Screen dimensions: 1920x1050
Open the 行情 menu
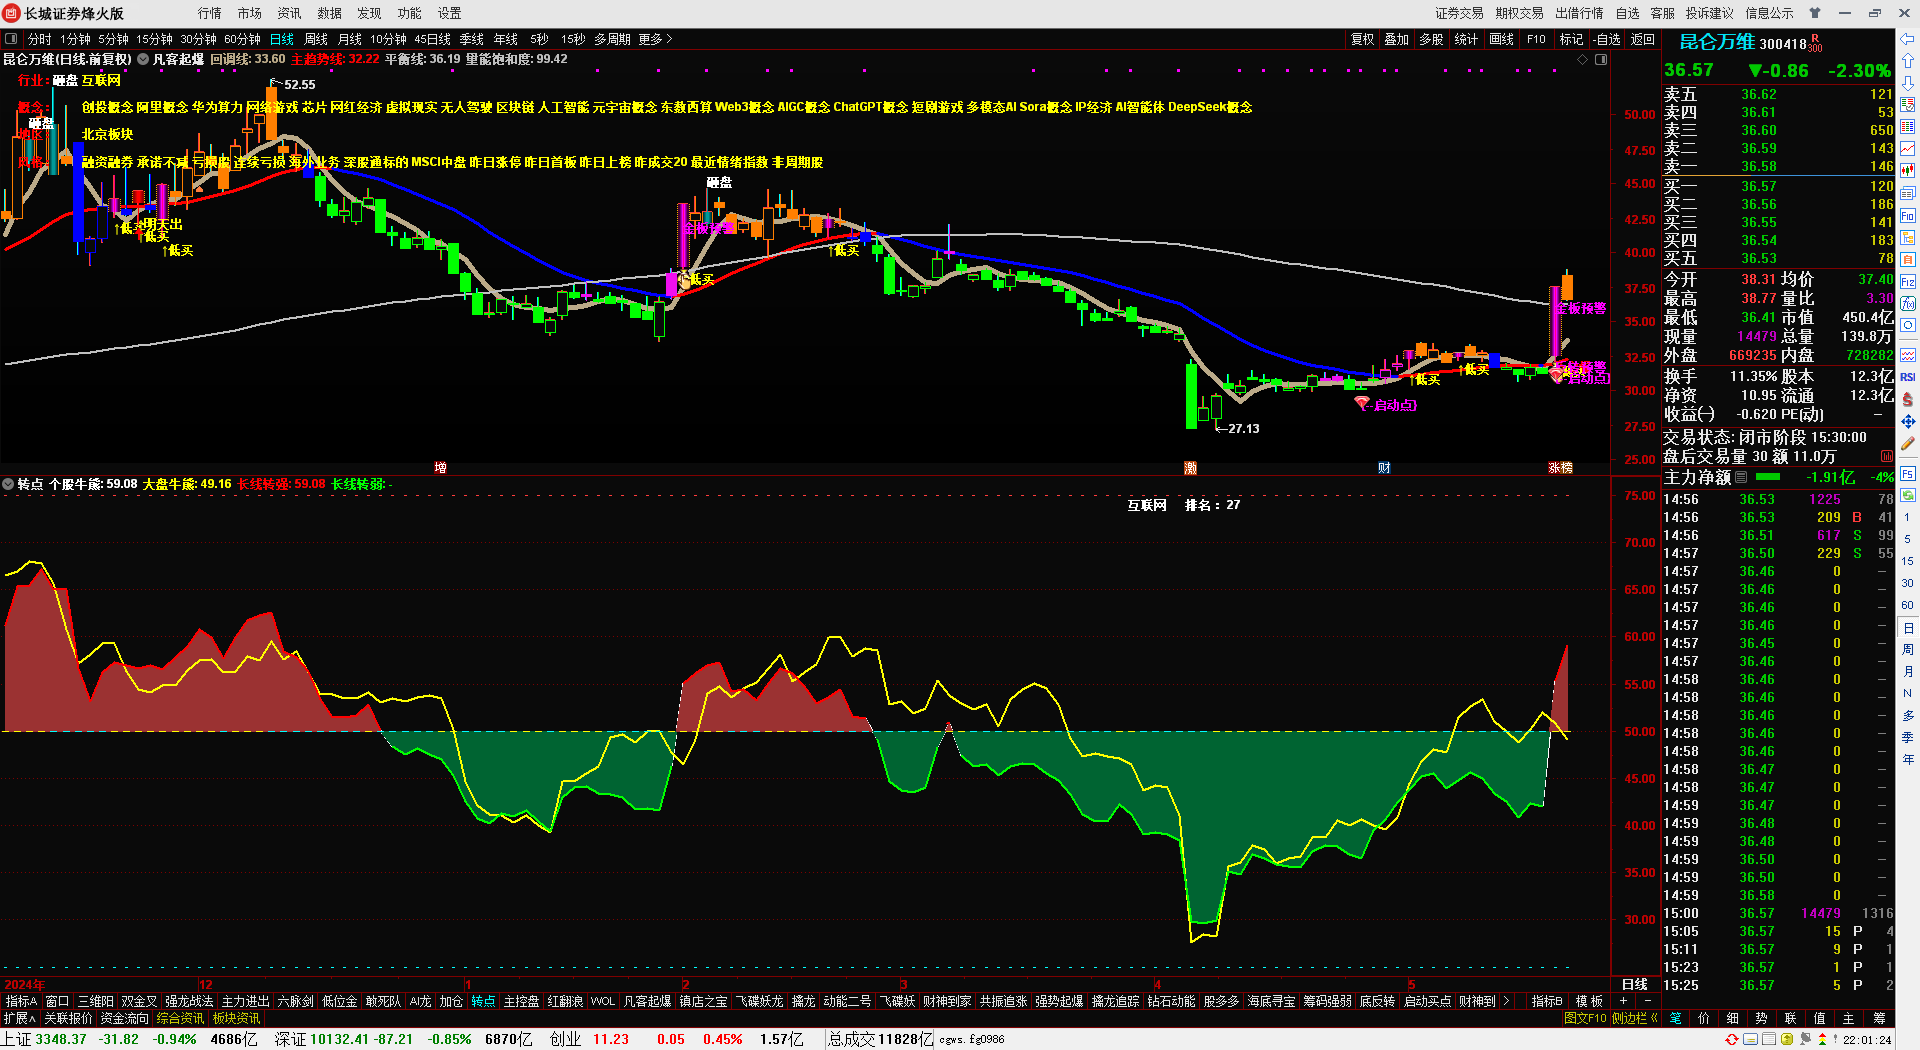click(210, 13)
